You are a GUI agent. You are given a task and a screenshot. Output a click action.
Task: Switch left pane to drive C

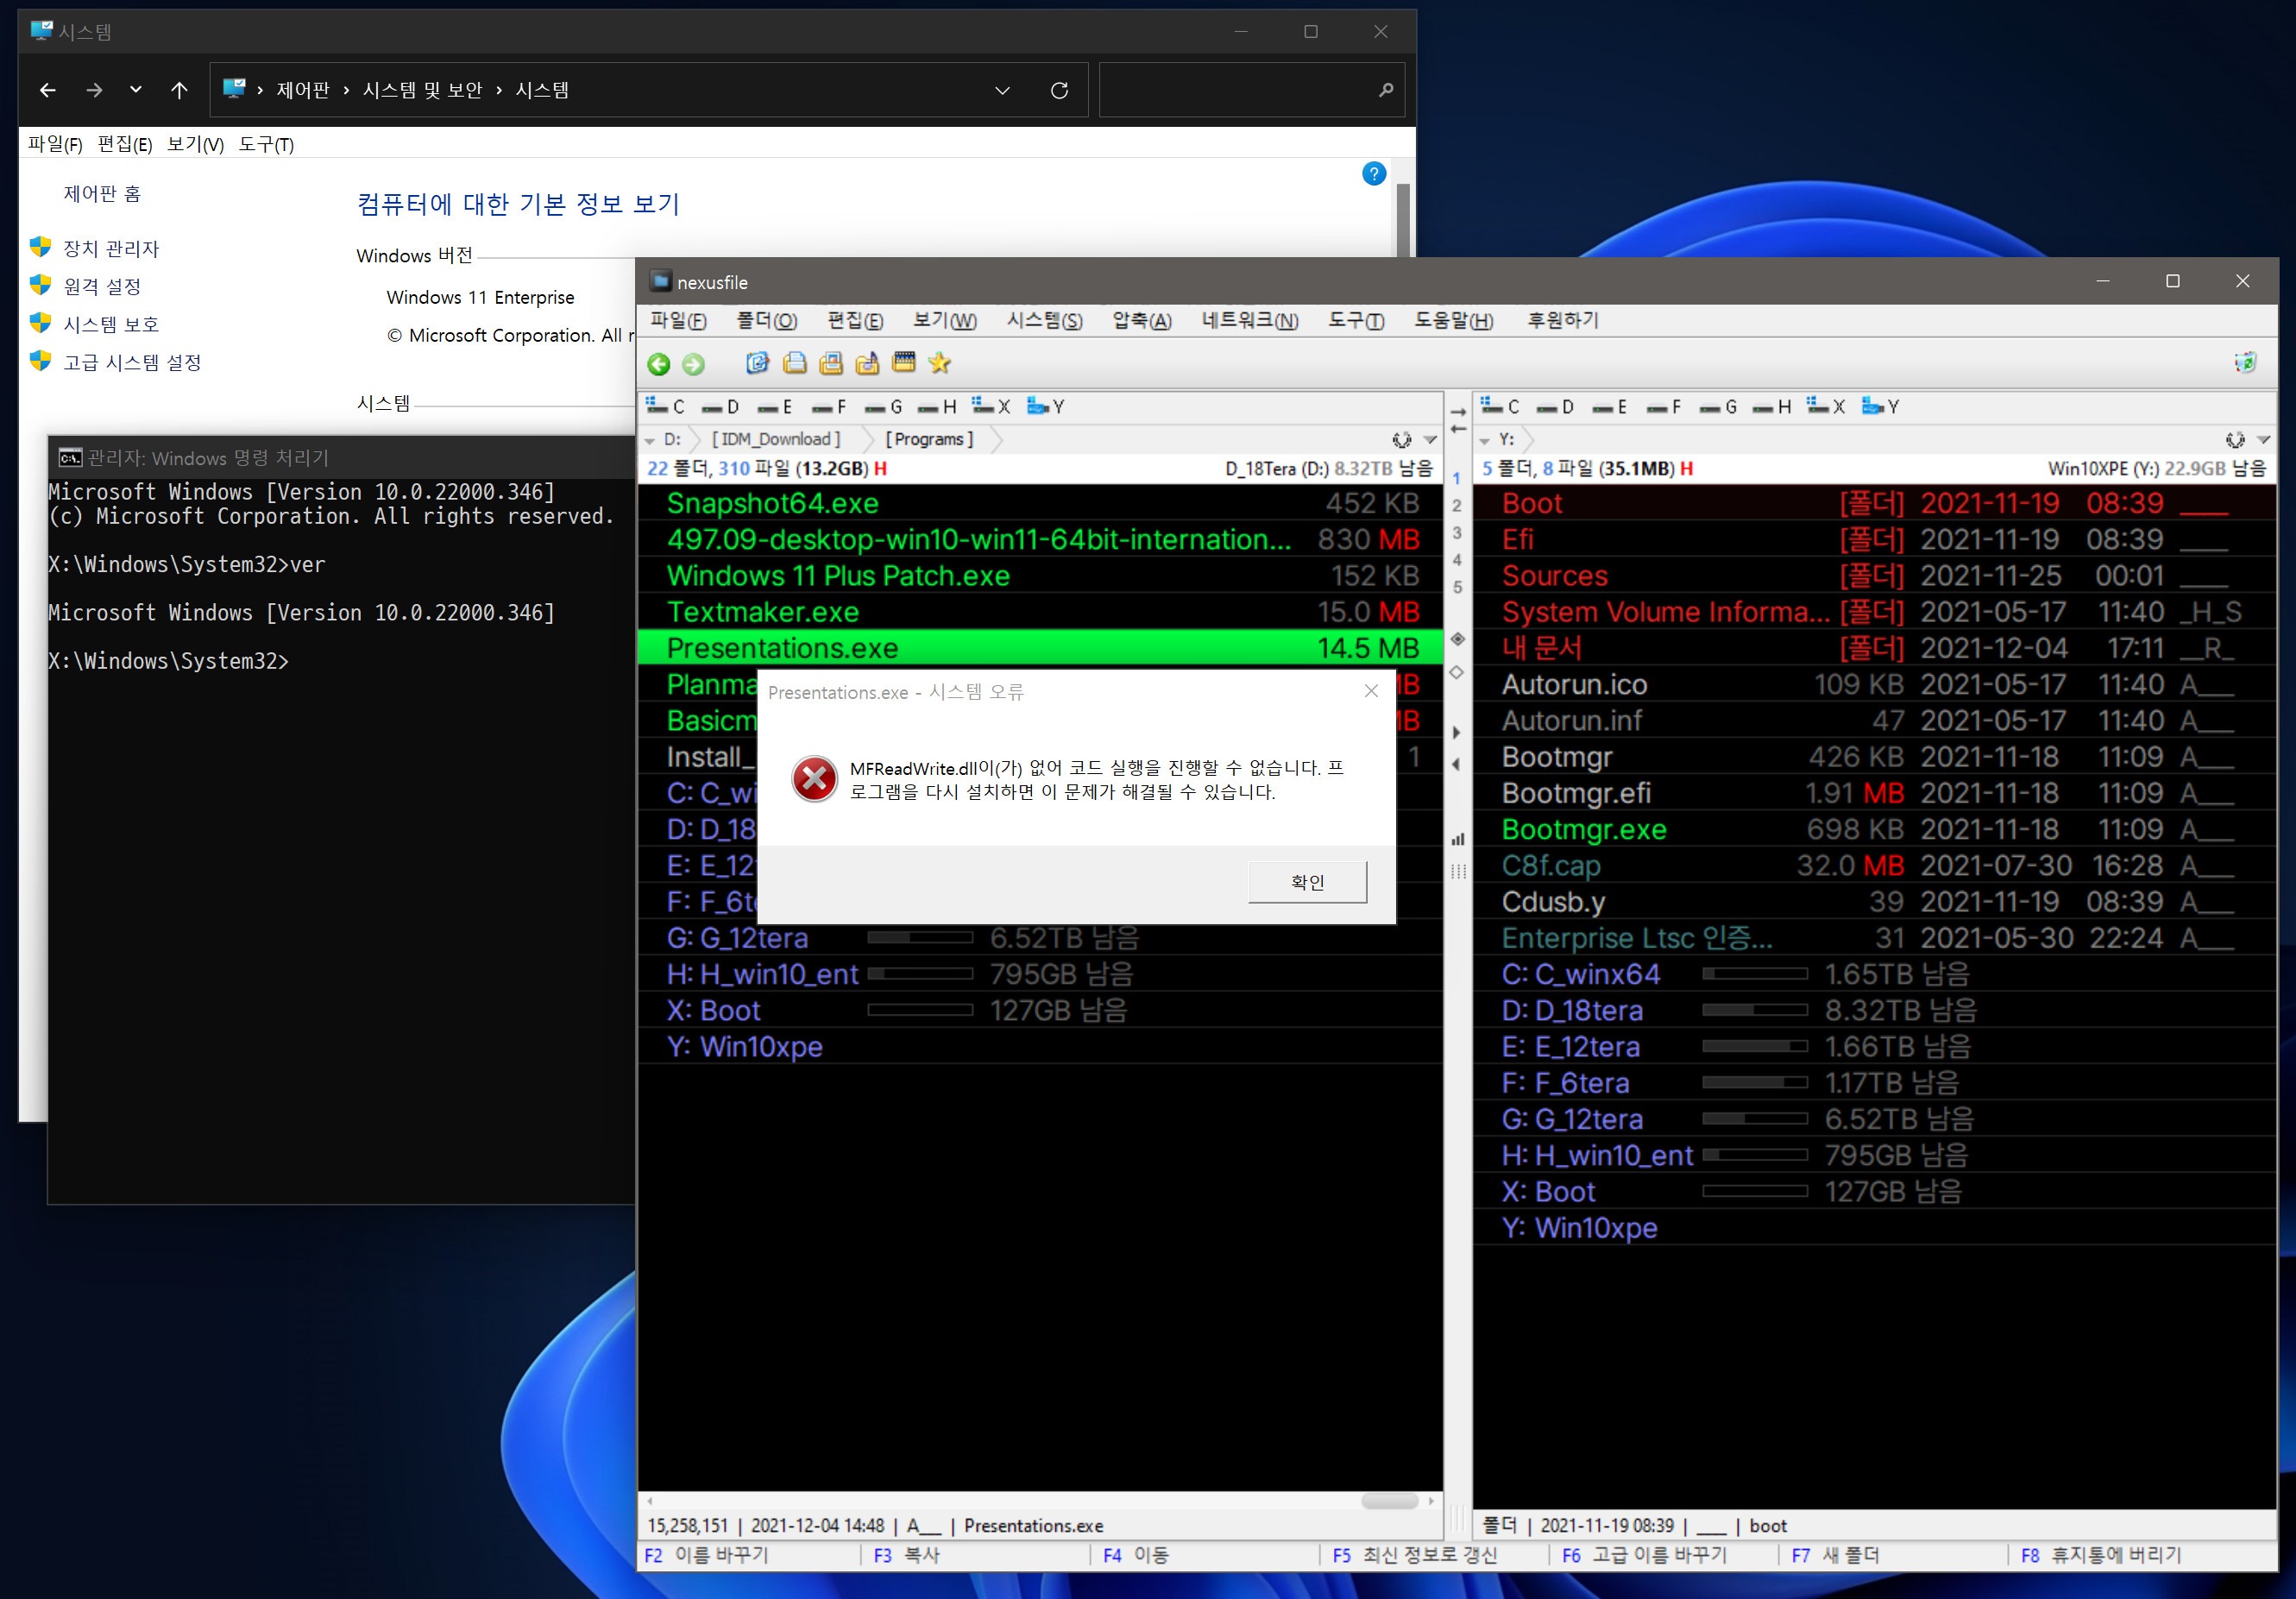(665, 407)
